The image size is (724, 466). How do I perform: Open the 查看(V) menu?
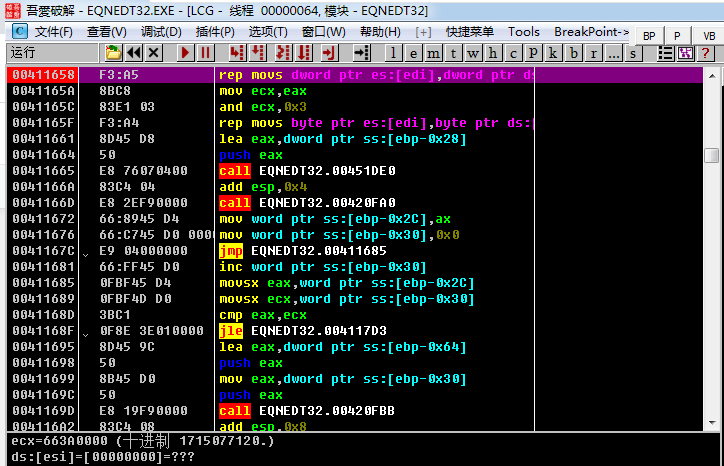tap(107, 32)
